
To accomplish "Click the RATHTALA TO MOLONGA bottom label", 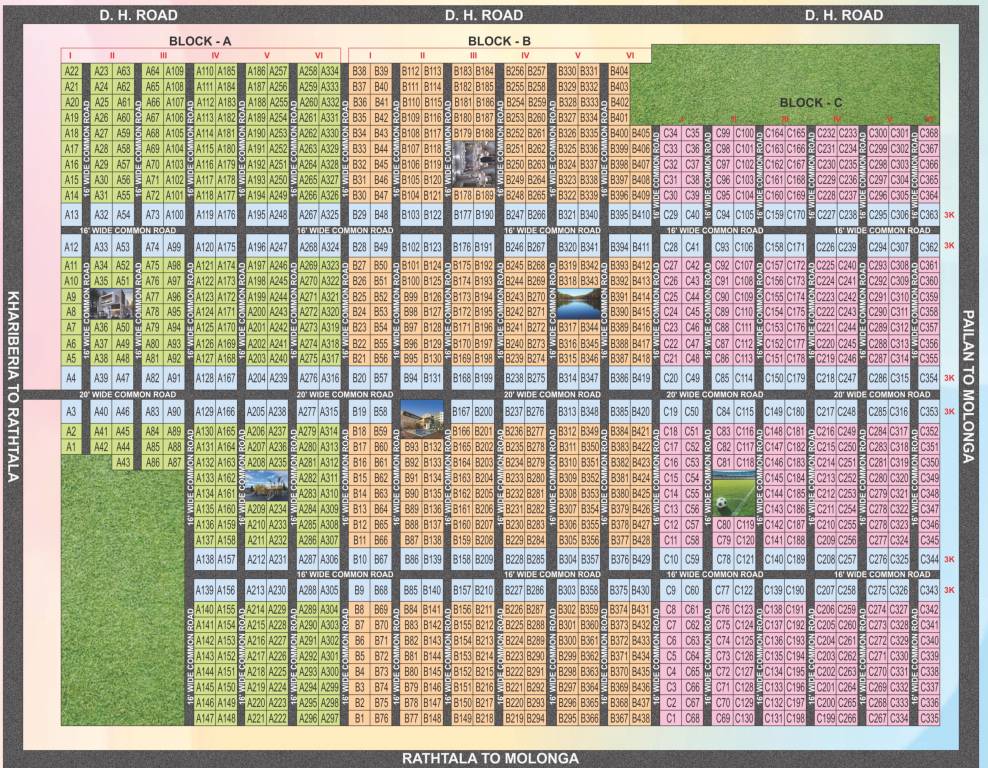I will [492, 755].
